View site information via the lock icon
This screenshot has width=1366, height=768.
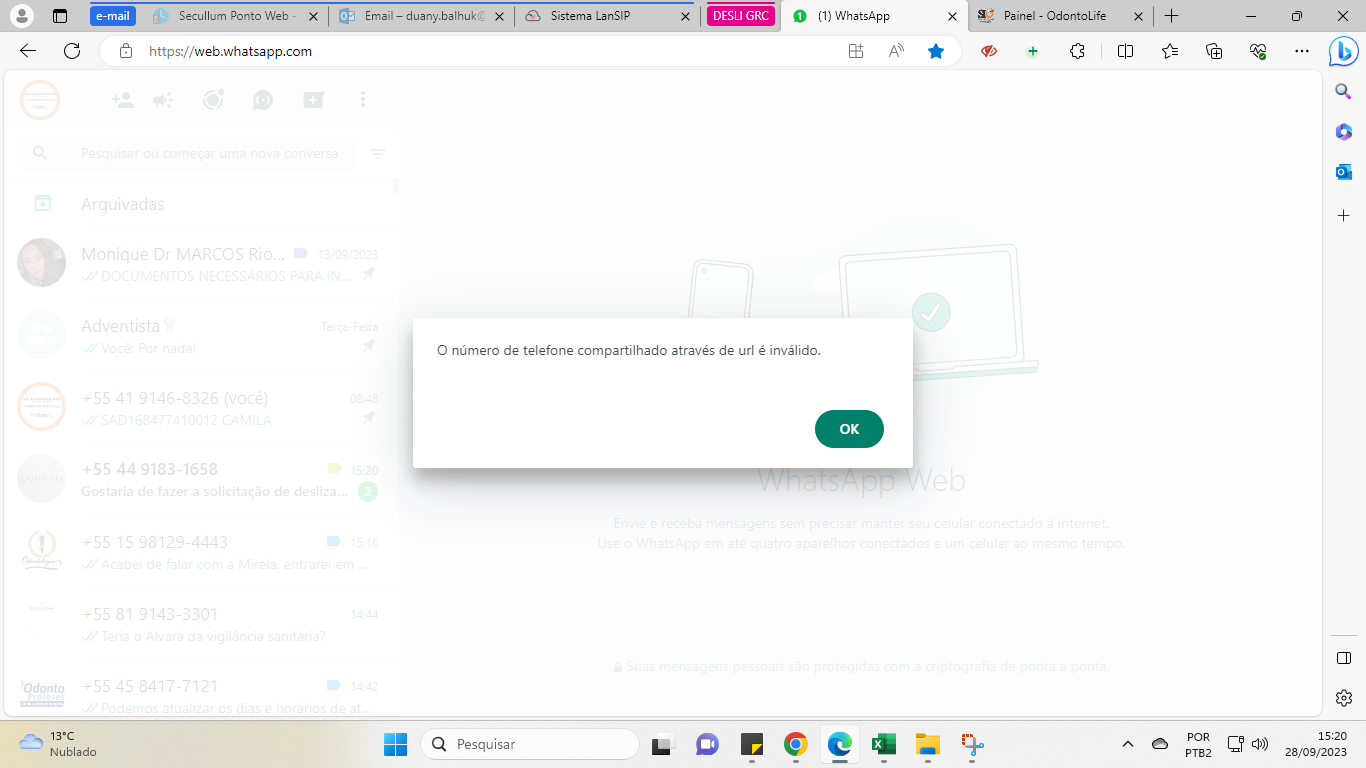[125, 51]
